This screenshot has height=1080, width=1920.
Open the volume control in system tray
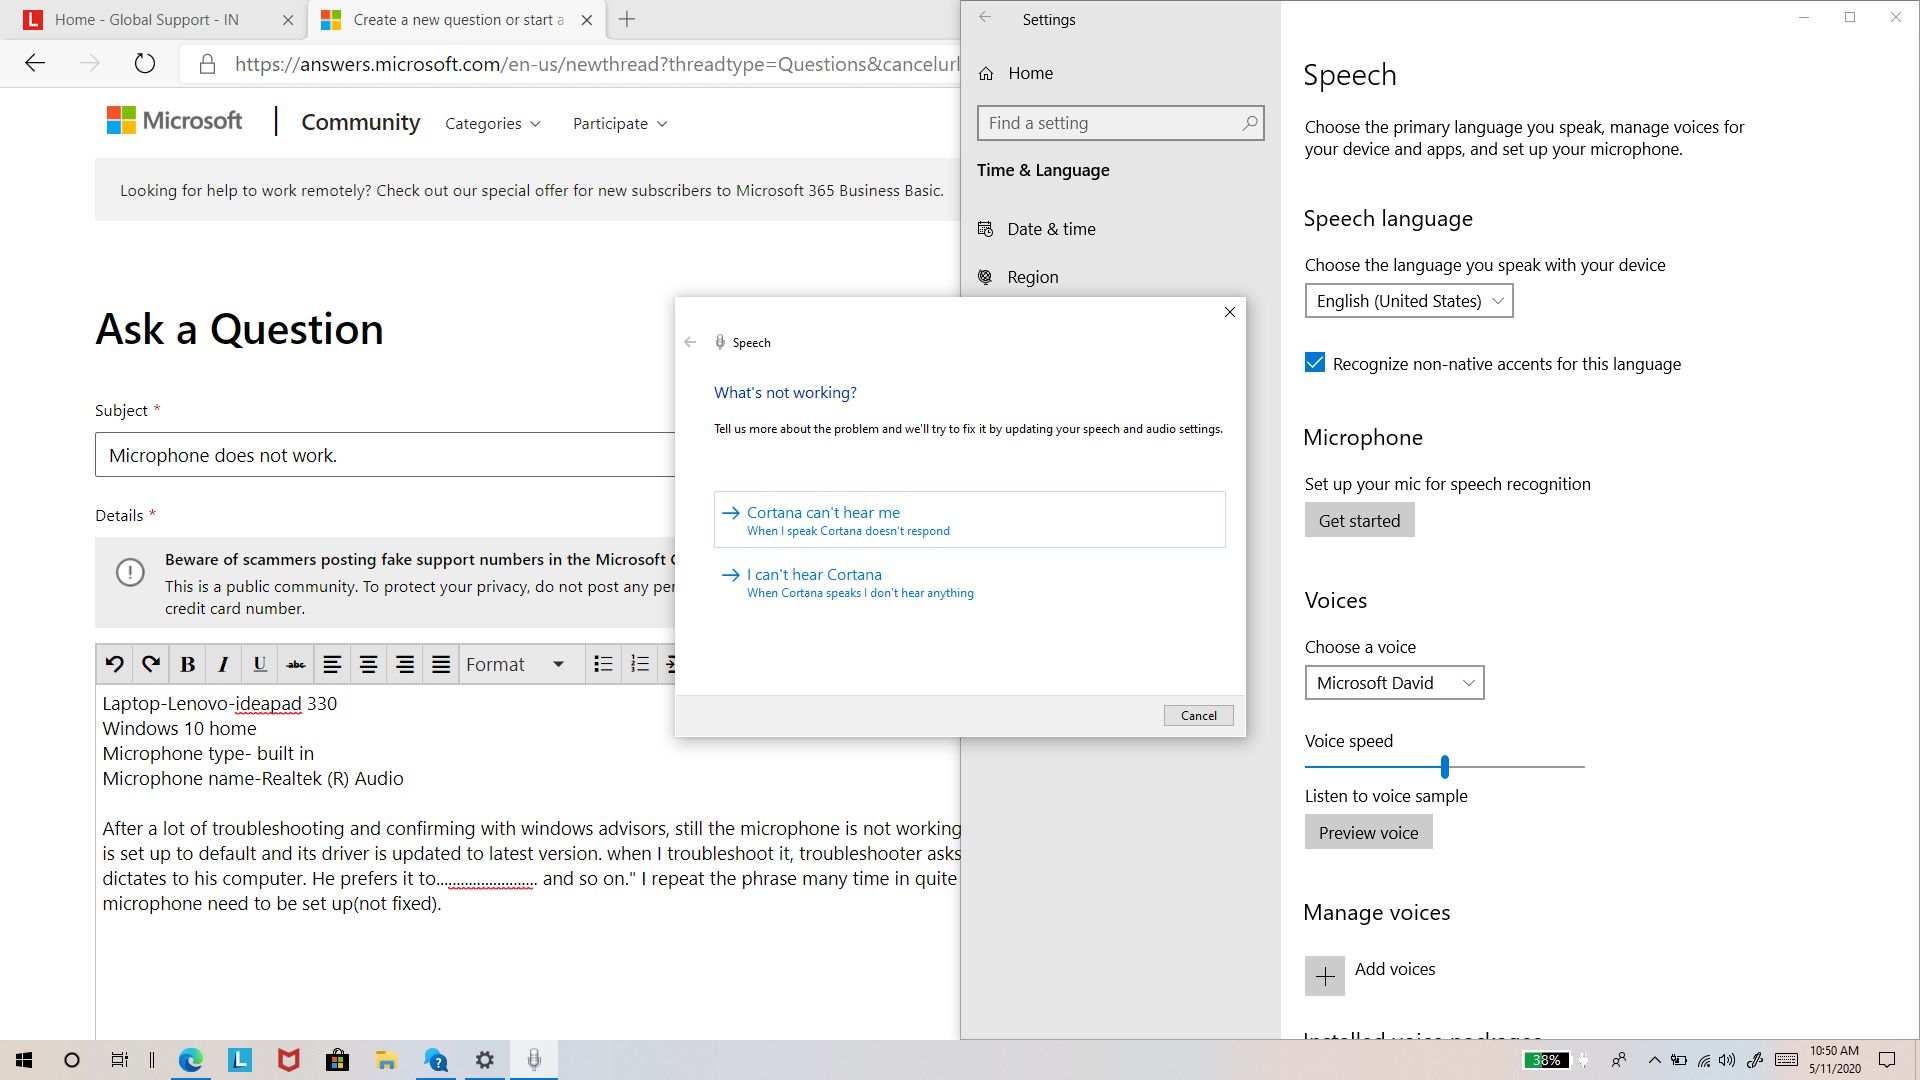[1727, 1060]
